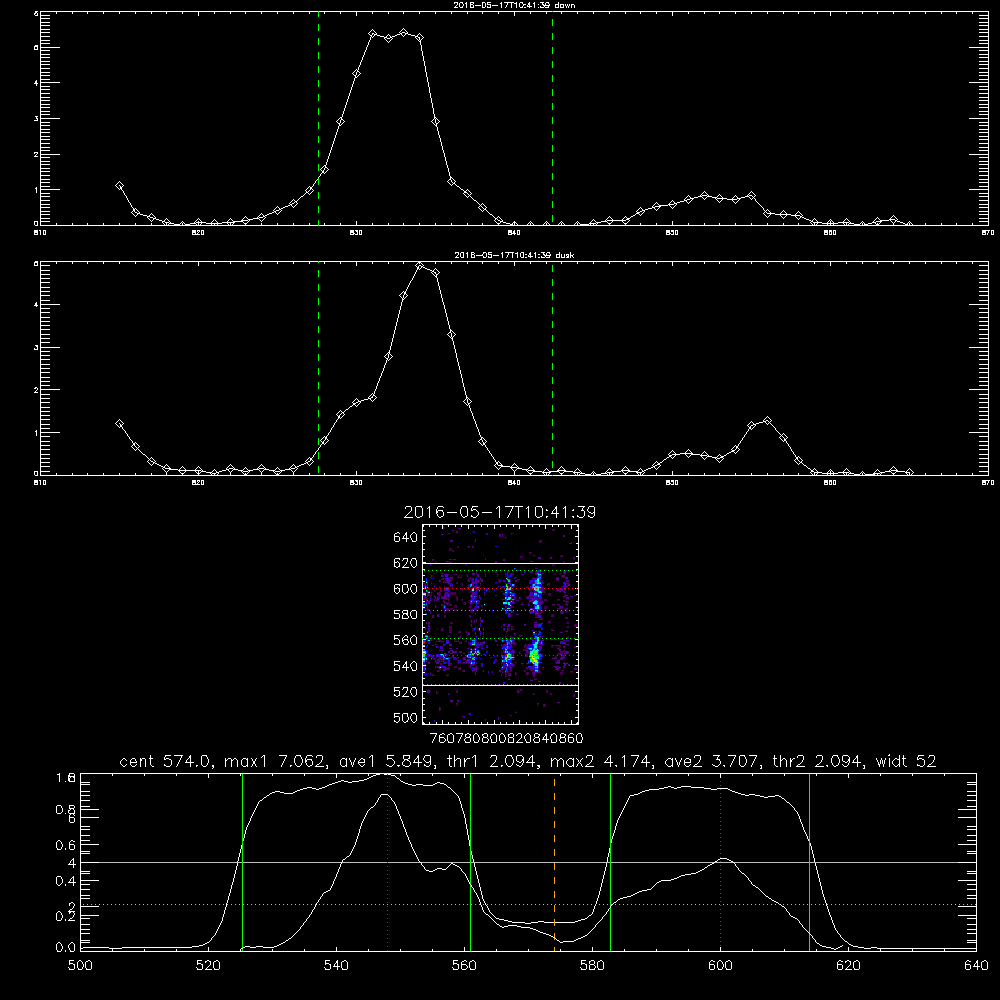Click the x-axis numbers below the heatmap
The width and height of the screenshot is (1000, 1000).
click(506, 739)
